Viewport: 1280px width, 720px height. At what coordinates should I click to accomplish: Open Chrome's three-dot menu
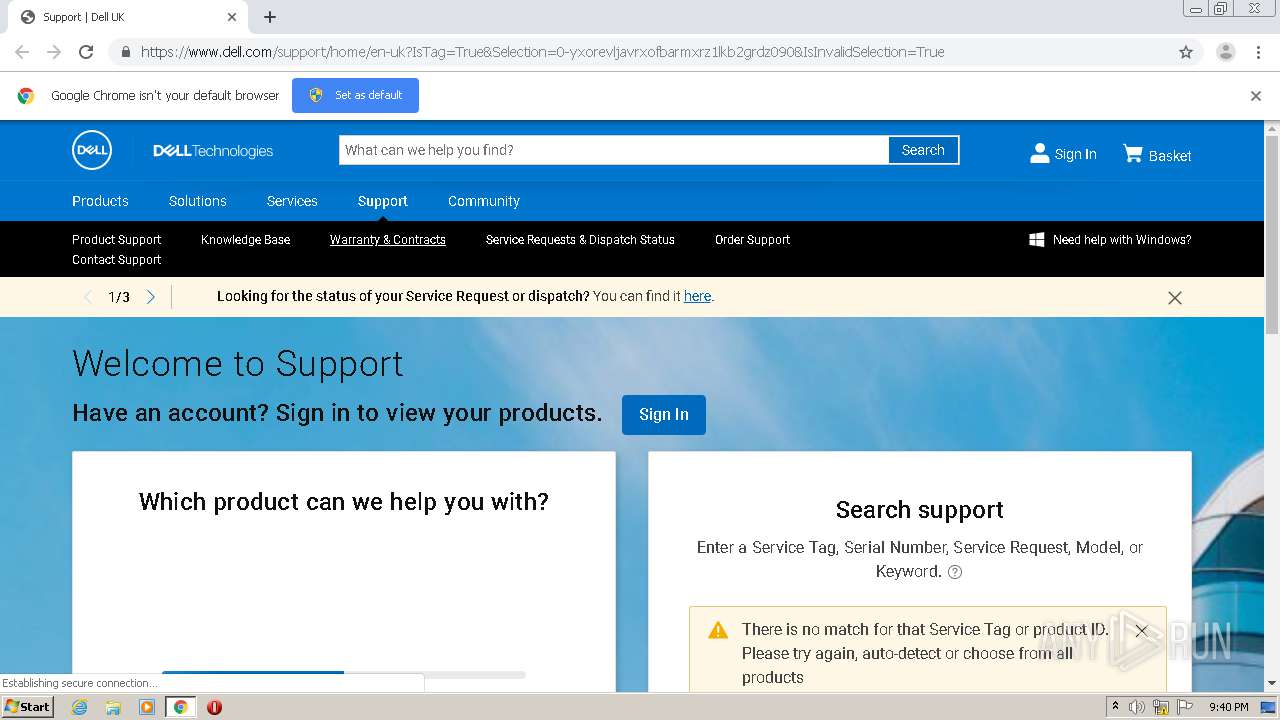coord(1258,52)
